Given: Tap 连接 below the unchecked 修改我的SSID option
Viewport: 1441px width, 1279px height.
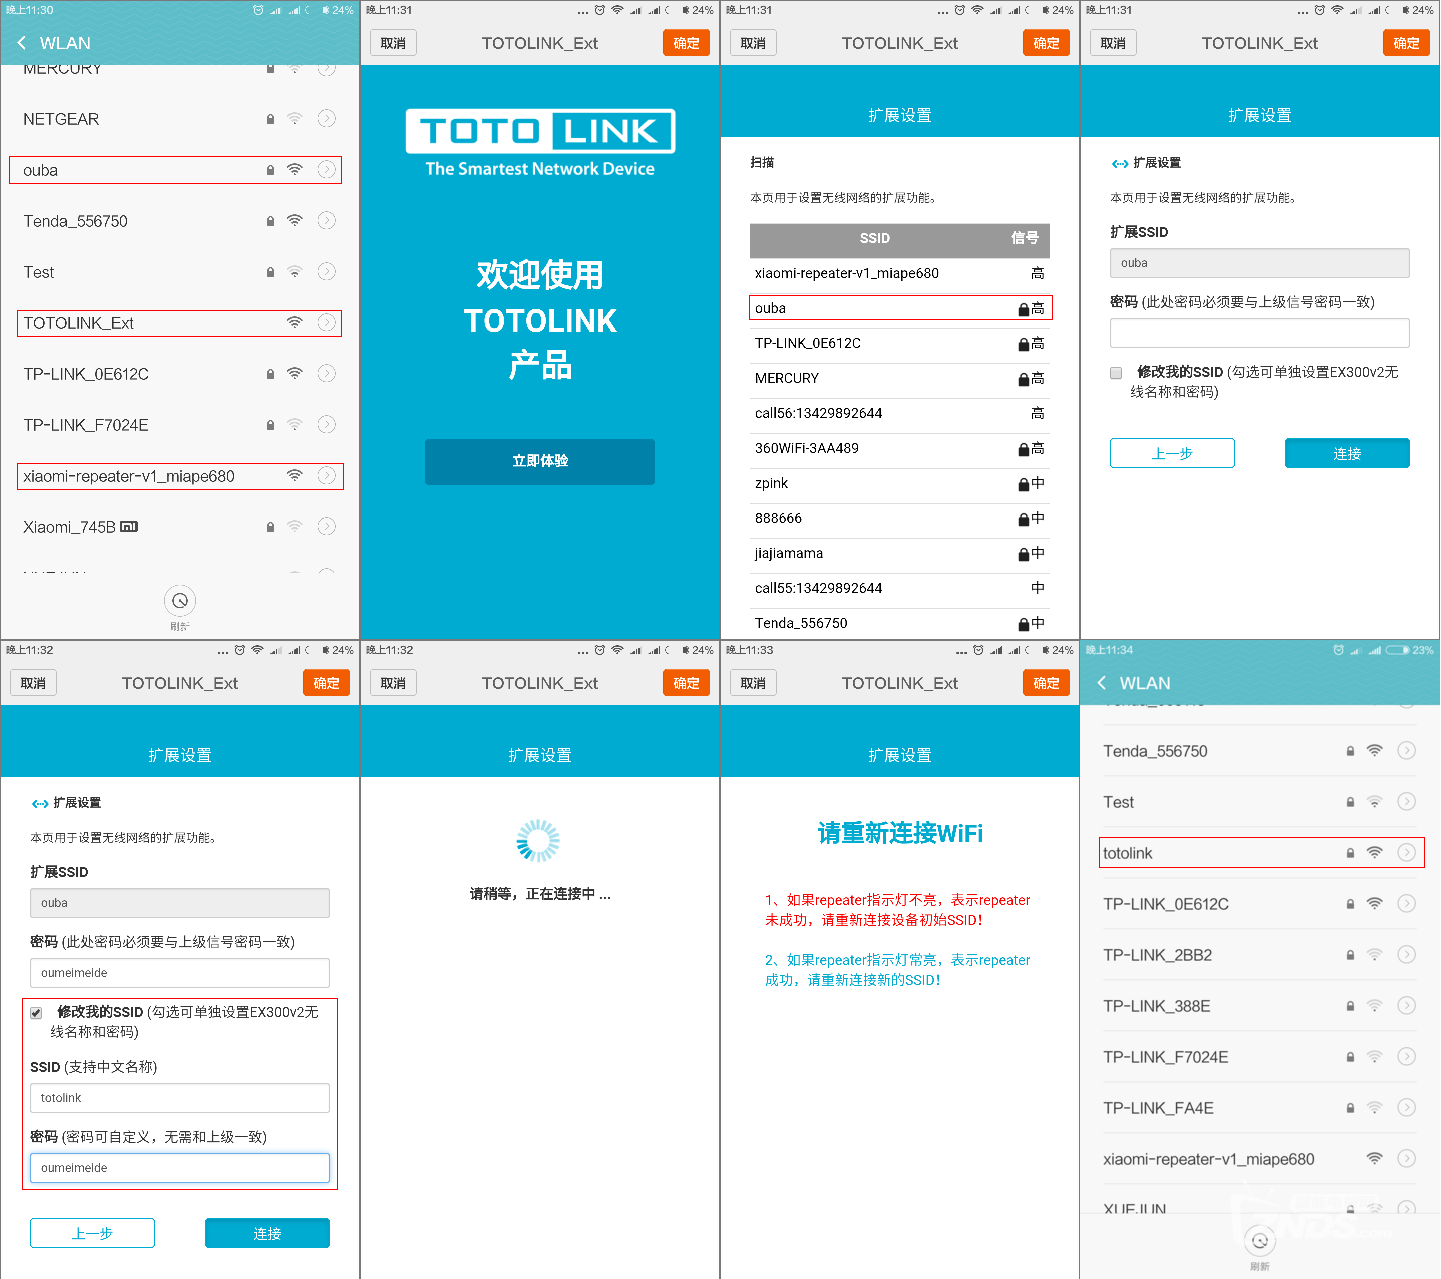Looking at the screenshot, I should click(1347, 453).
